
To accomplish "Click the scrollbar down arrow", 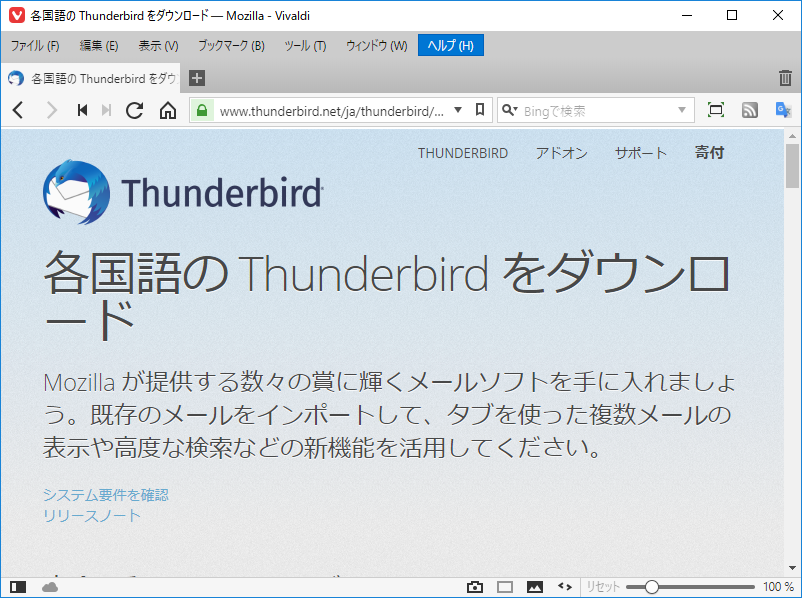I will point(792,568).
